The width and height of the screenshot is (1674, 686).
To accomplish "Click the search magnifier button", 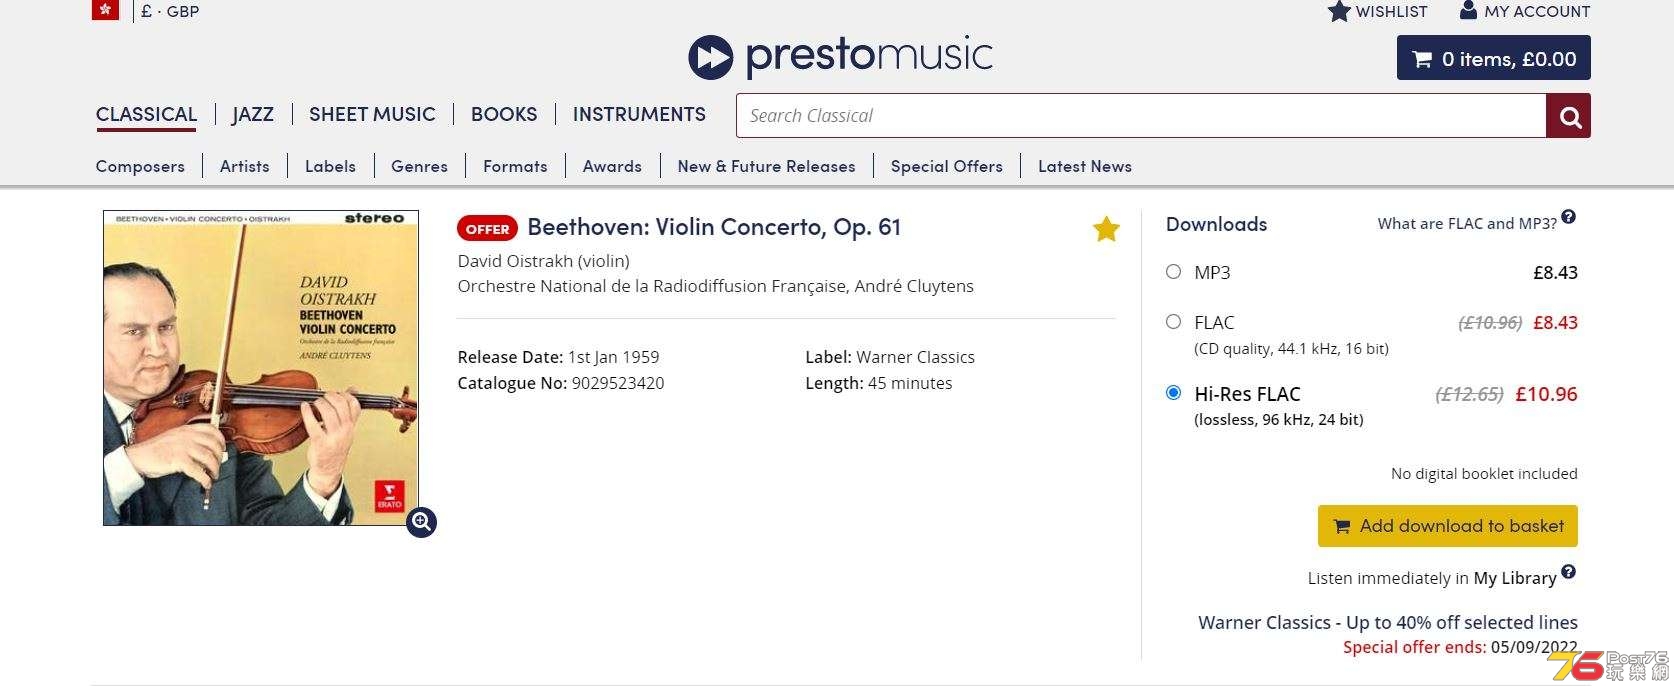I will tap(1568, 116).
